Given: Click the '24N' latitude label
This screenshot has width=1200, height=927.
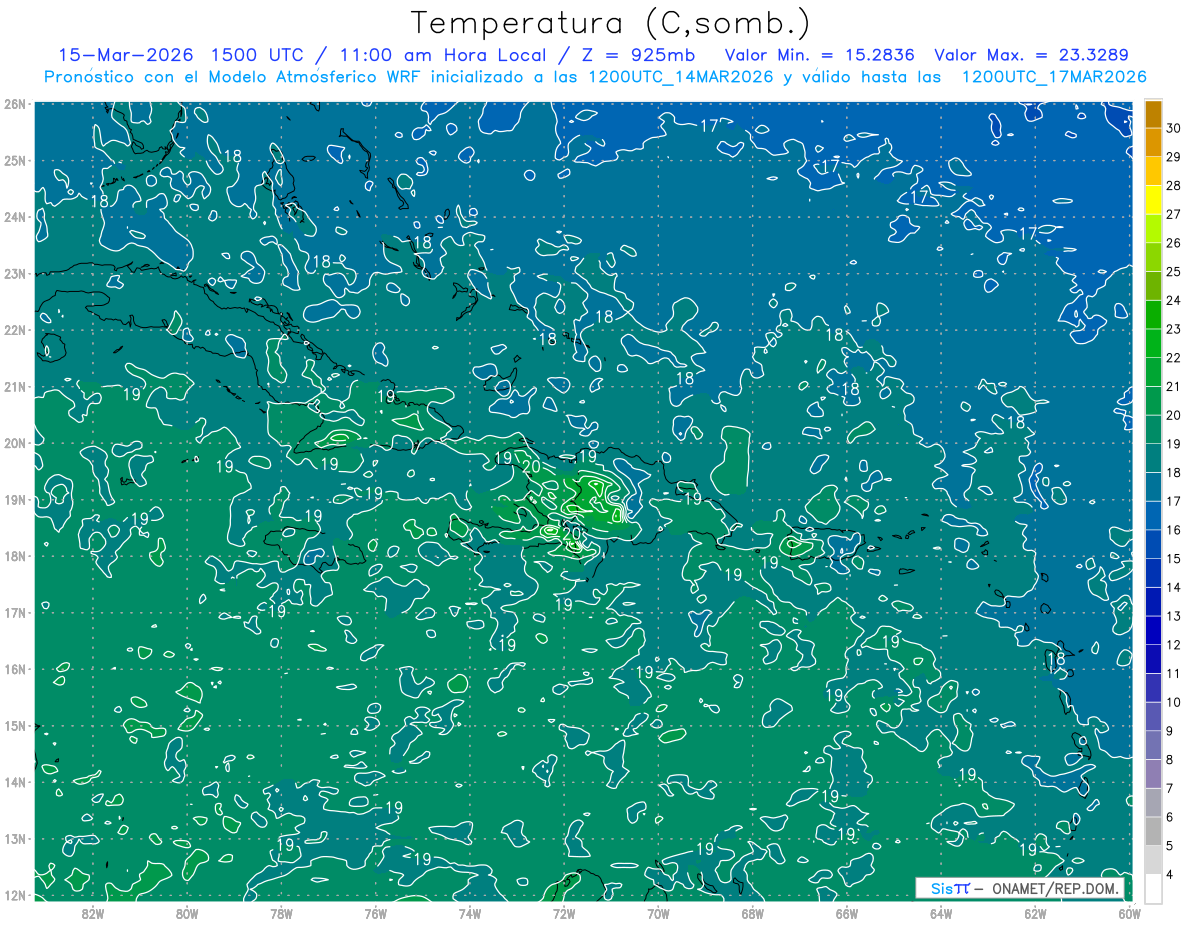Looking at the screenshot, I should tap(14, 217).
